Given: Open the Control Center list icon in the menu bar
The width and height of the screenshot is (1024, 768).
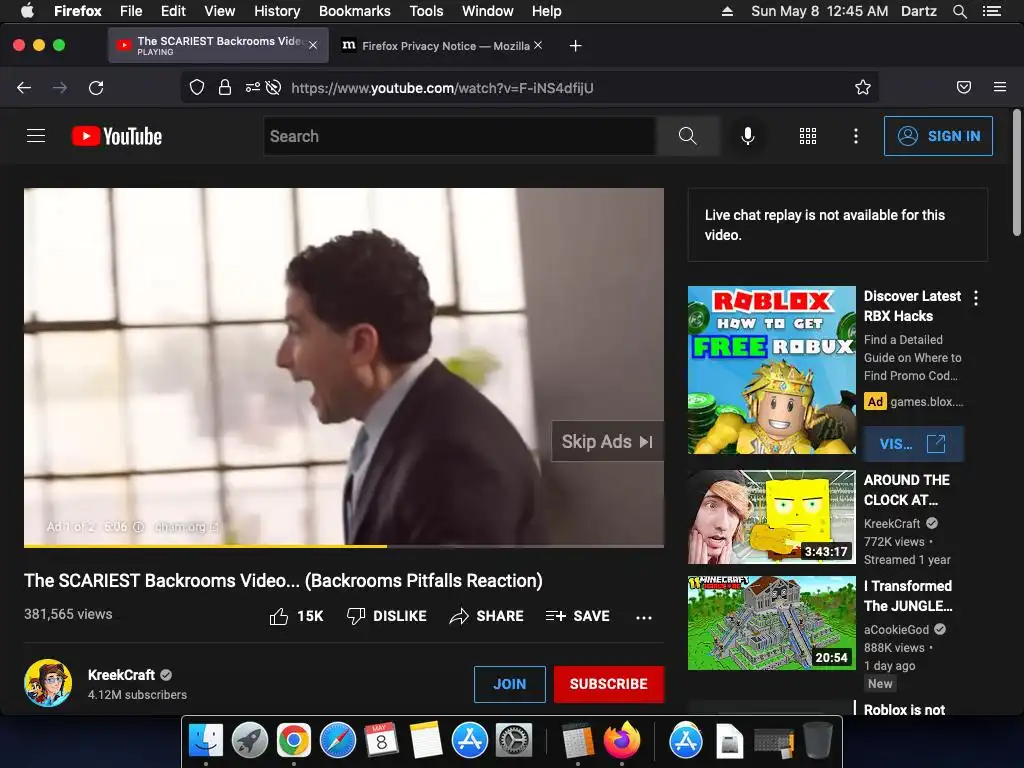Looking at the screenshot, I should click(992, 11).
